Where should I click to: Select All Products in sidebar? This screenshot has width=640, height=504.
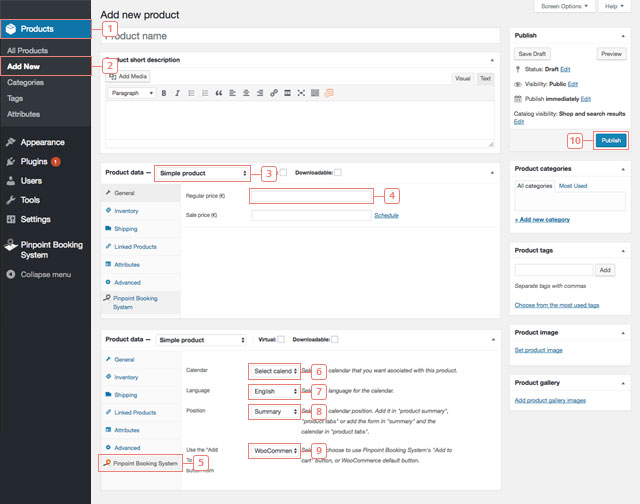pos(27,51)
